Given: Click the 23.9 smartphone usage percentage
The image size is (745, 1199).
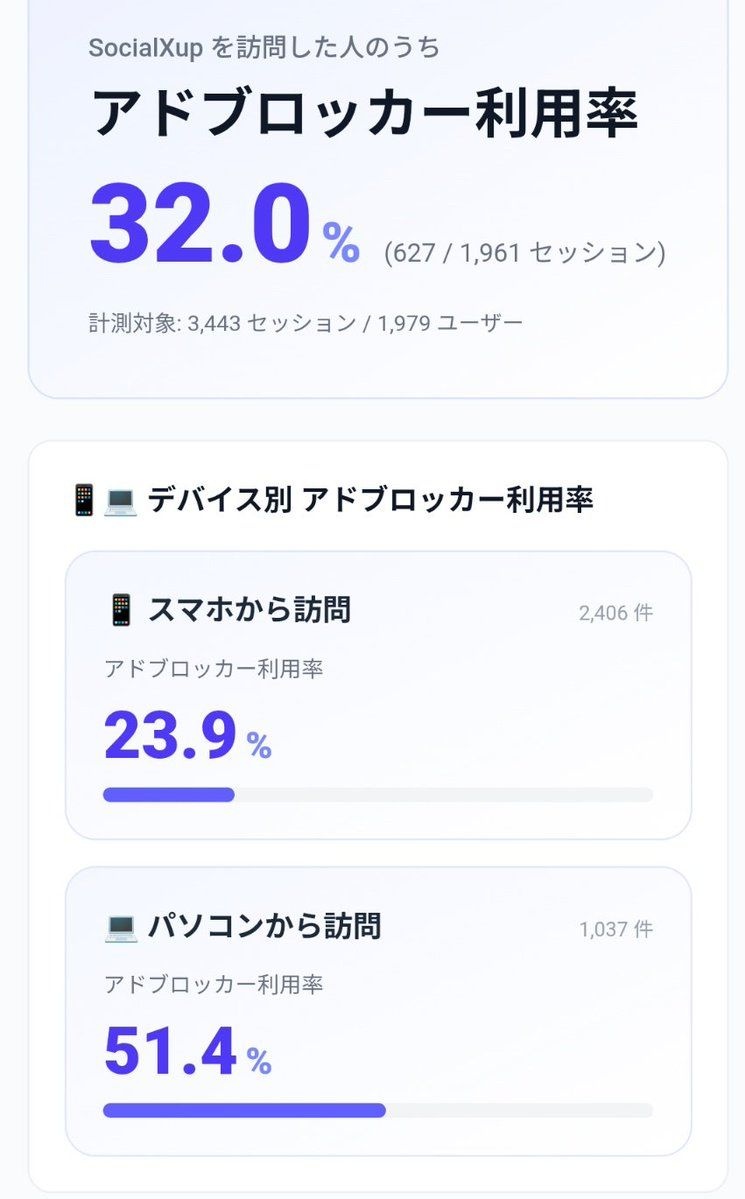Looking at the screenshot, I should pyautogui.click(x=170, y=737).
